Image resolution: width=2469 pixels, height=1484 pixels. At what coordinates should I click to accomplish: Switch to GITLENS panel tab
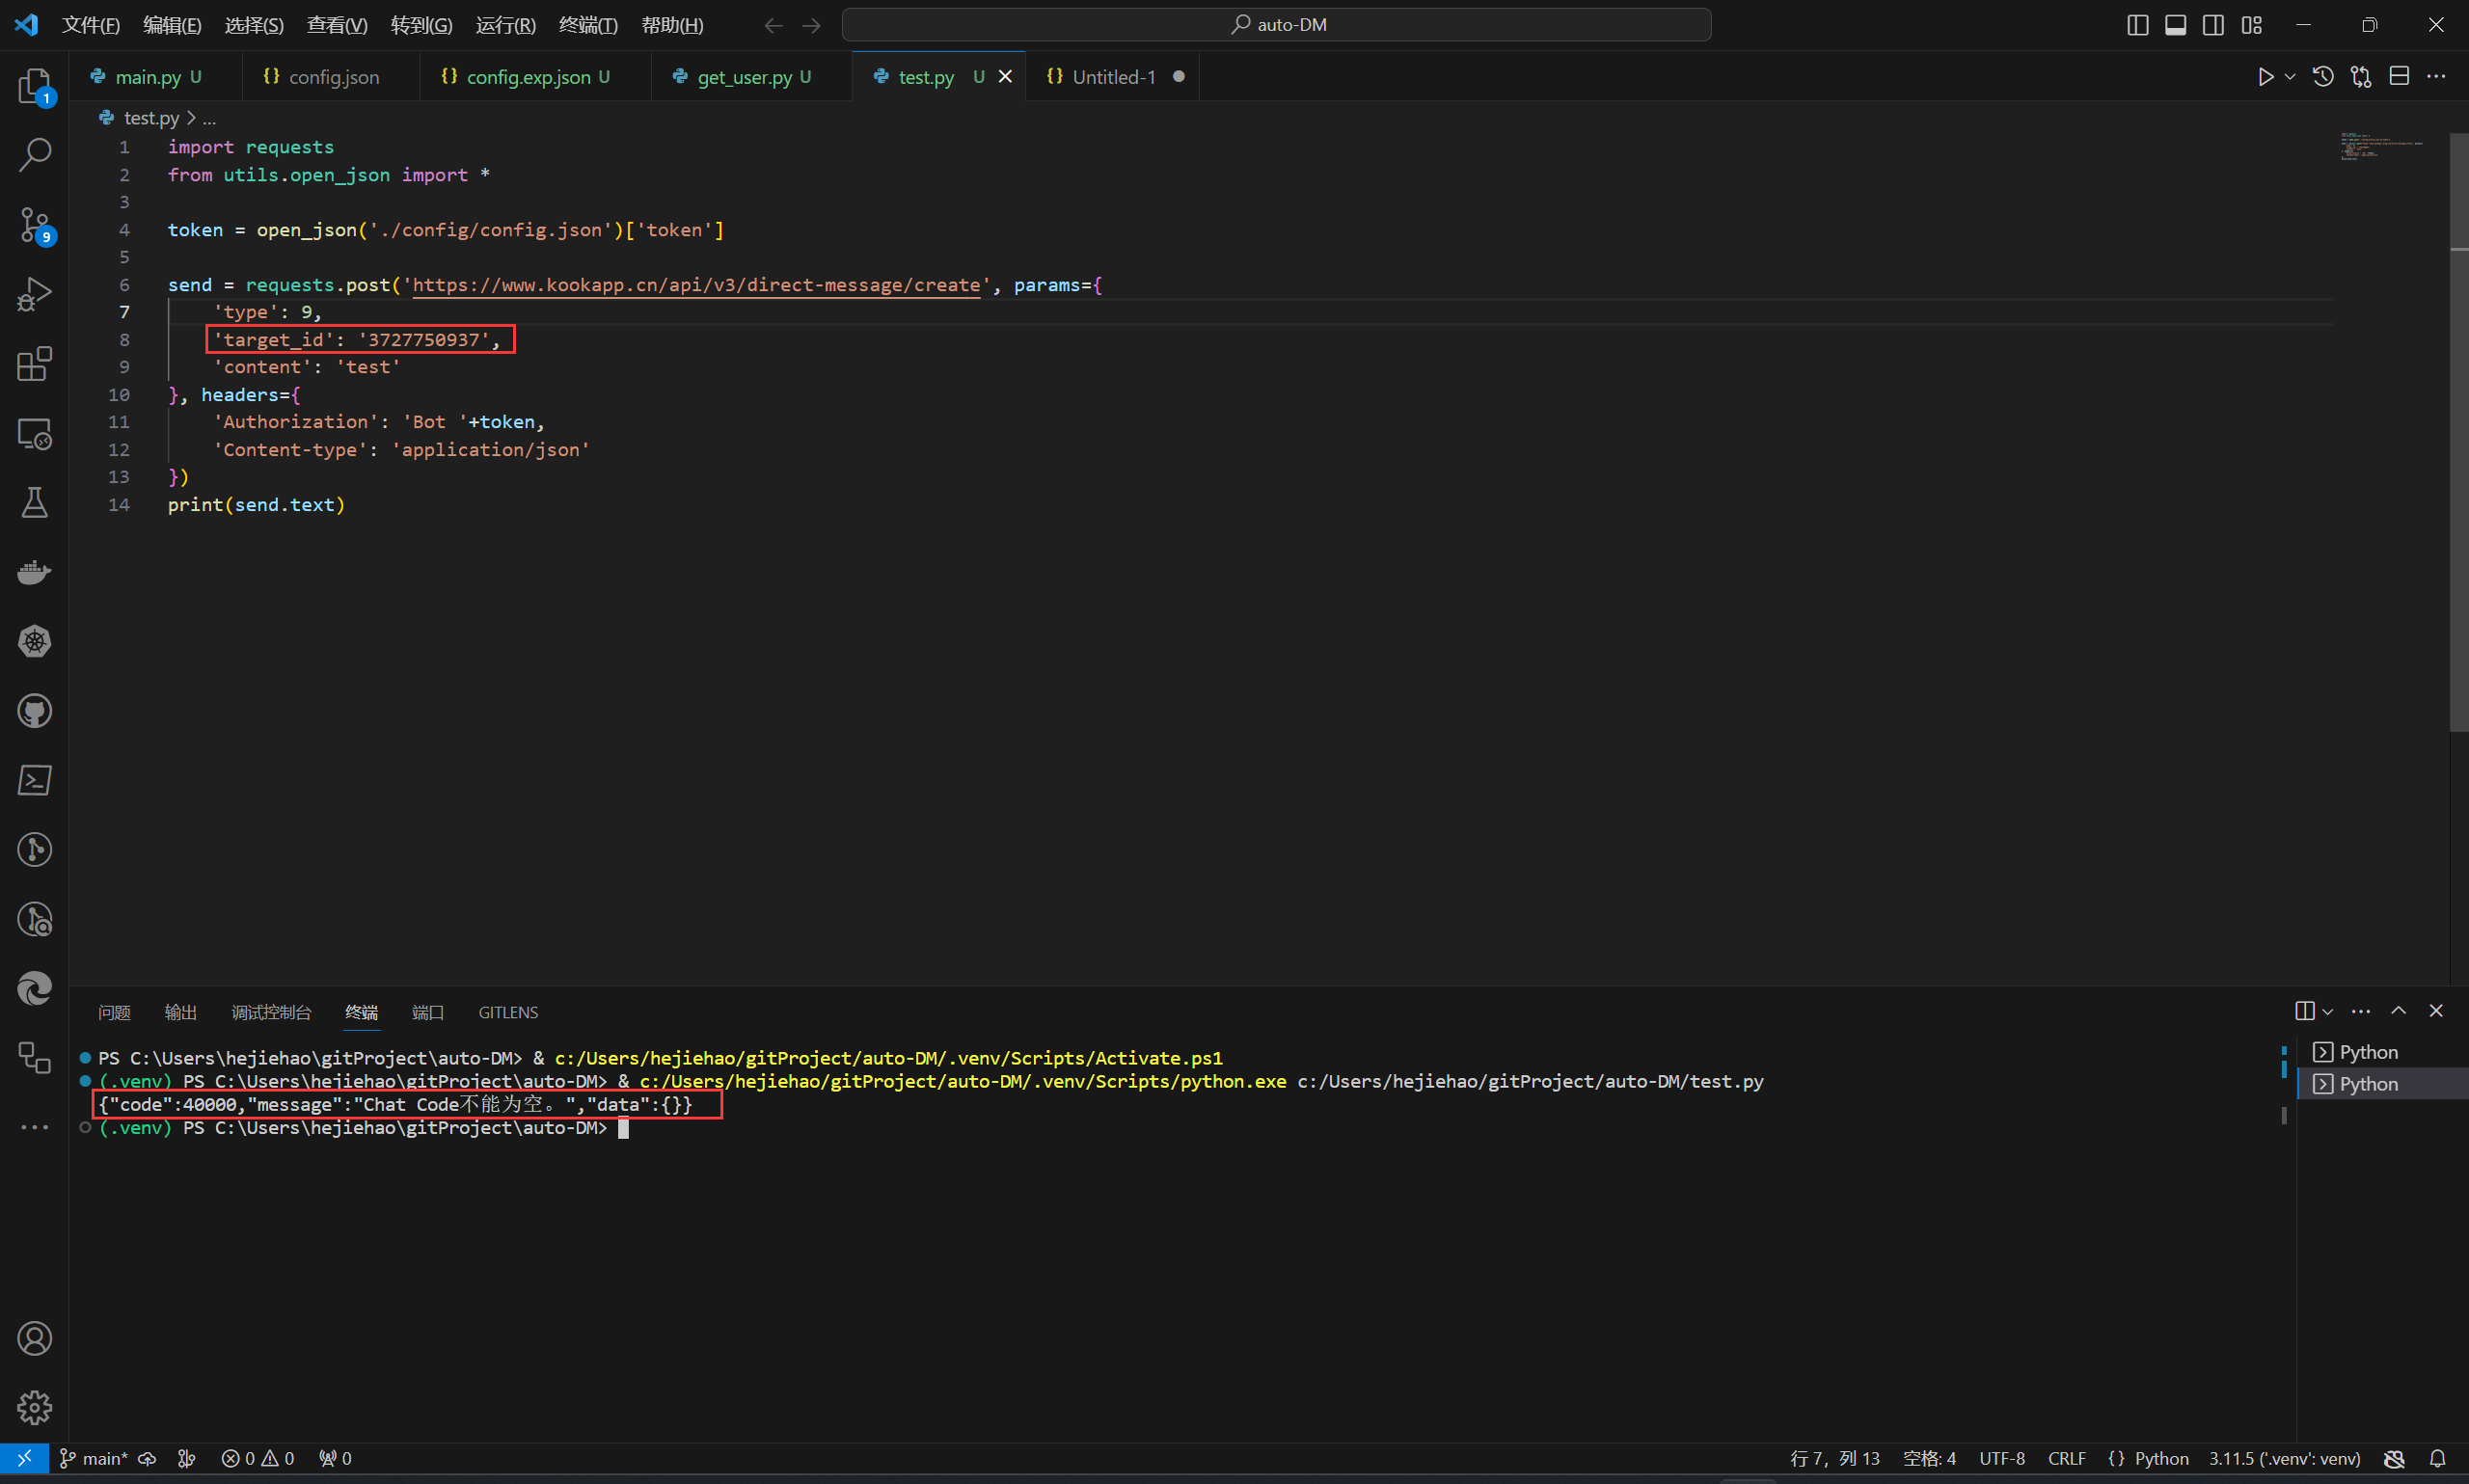pos(508,1012)
